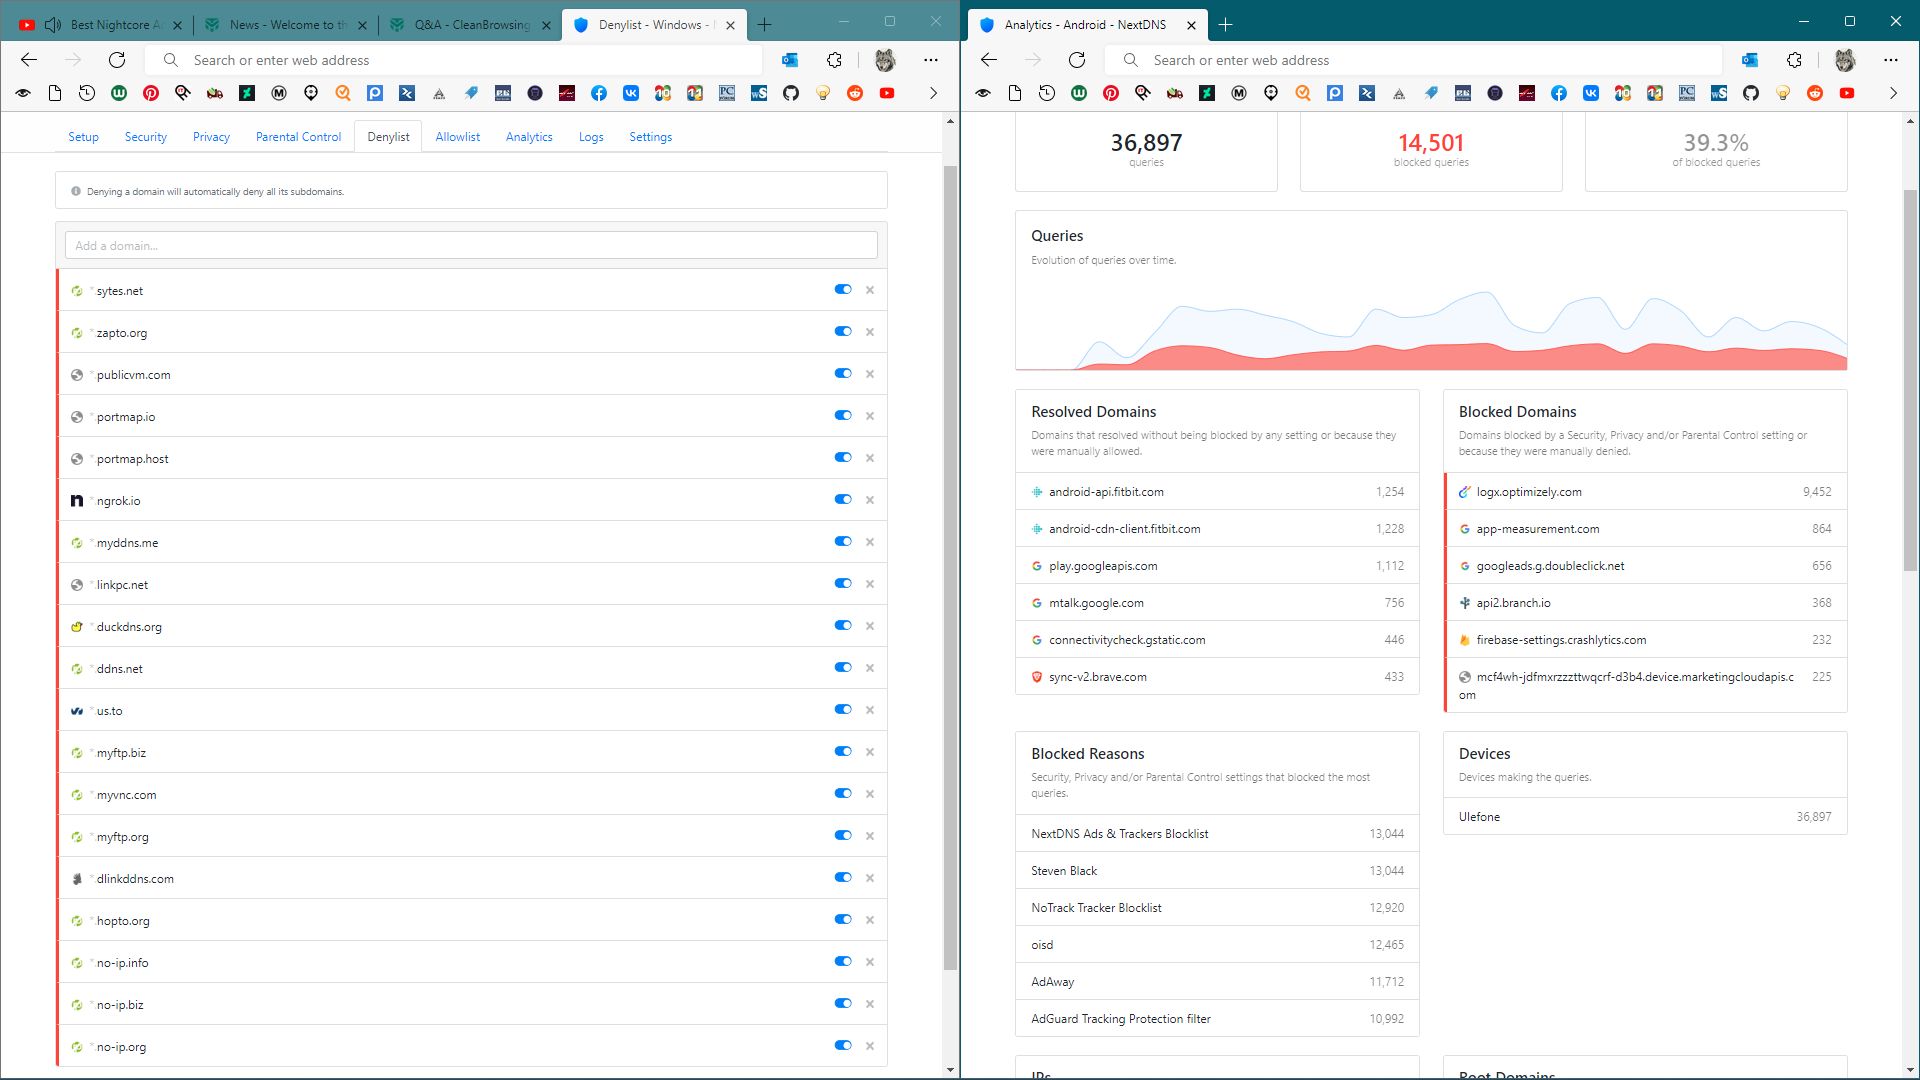
Task: Open VK bookmark in the Denylist window
Action: point(631,93)
